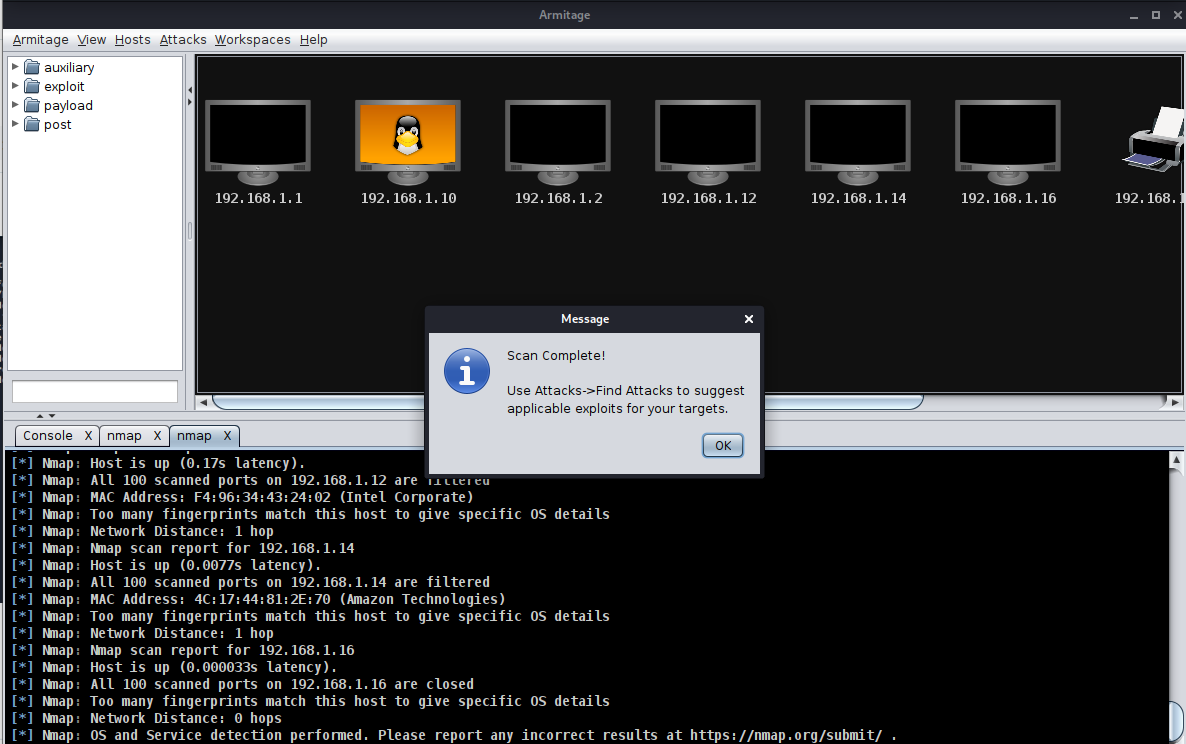Switch to the Console tab

click(48, 436)
